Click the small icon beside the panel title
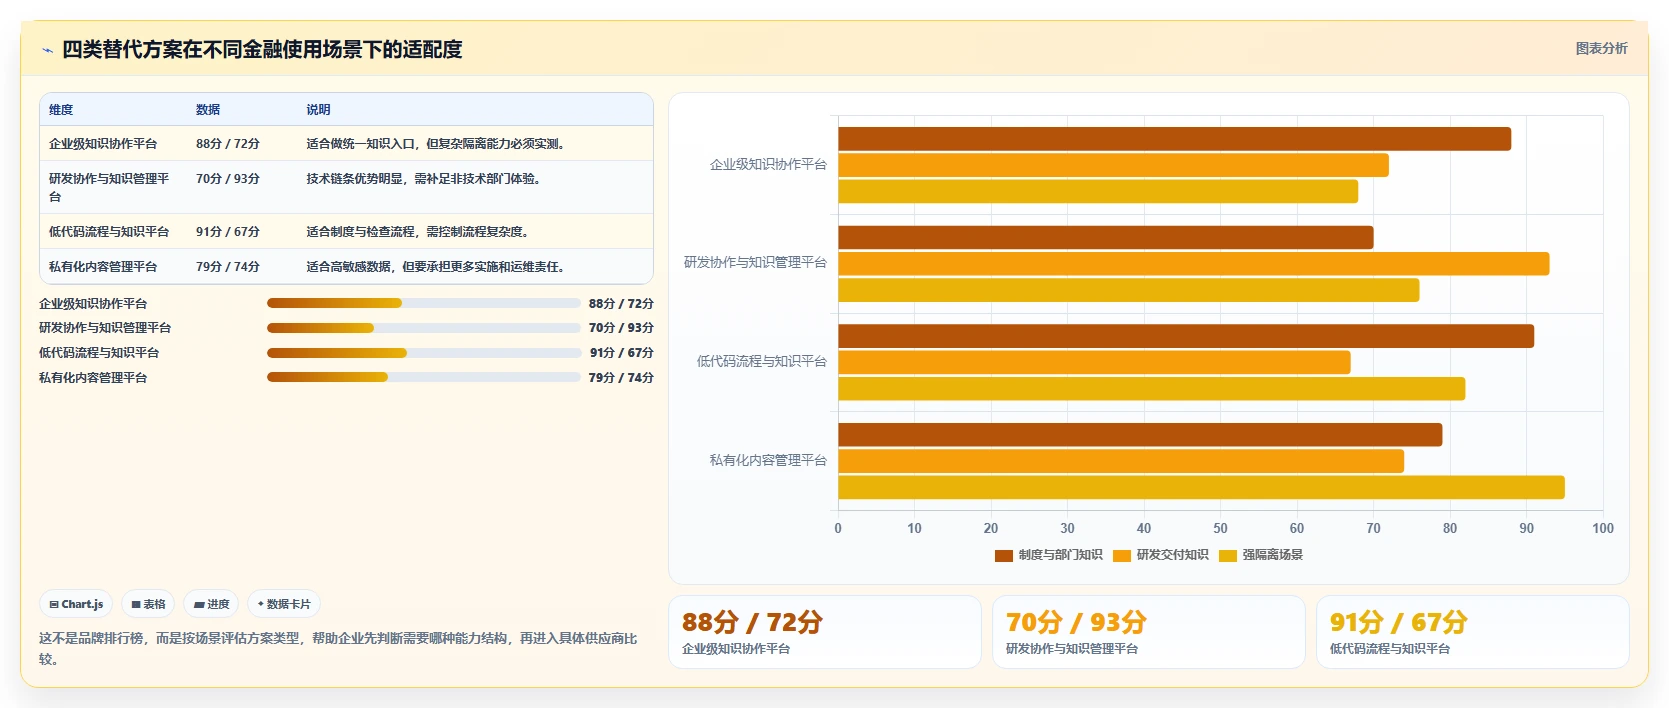 coord(47,50)
